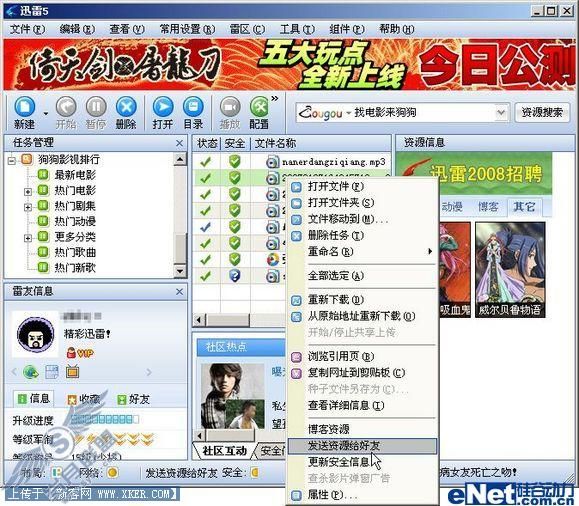579x506 pixels.
Task: Switch to the 收藏 tab
Action: pyautogui.click(x=84, y=399)
